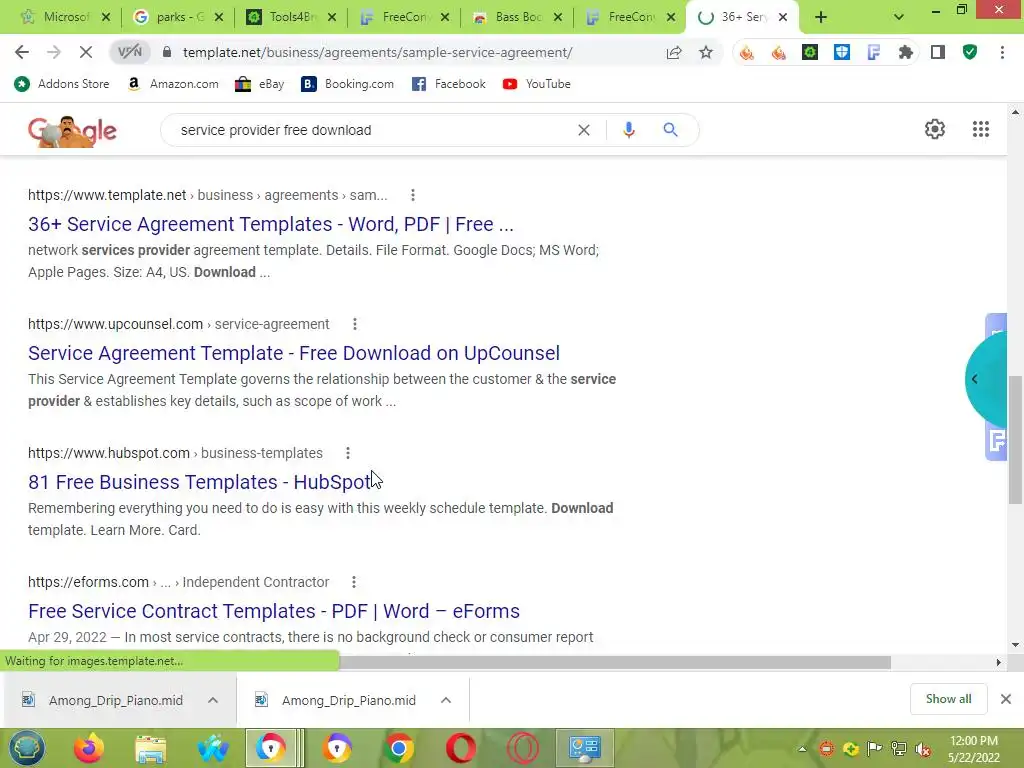This screenshot has width=1024, height=768.
Task: Open the browser three-dot menu
Action: (1002, 52)
